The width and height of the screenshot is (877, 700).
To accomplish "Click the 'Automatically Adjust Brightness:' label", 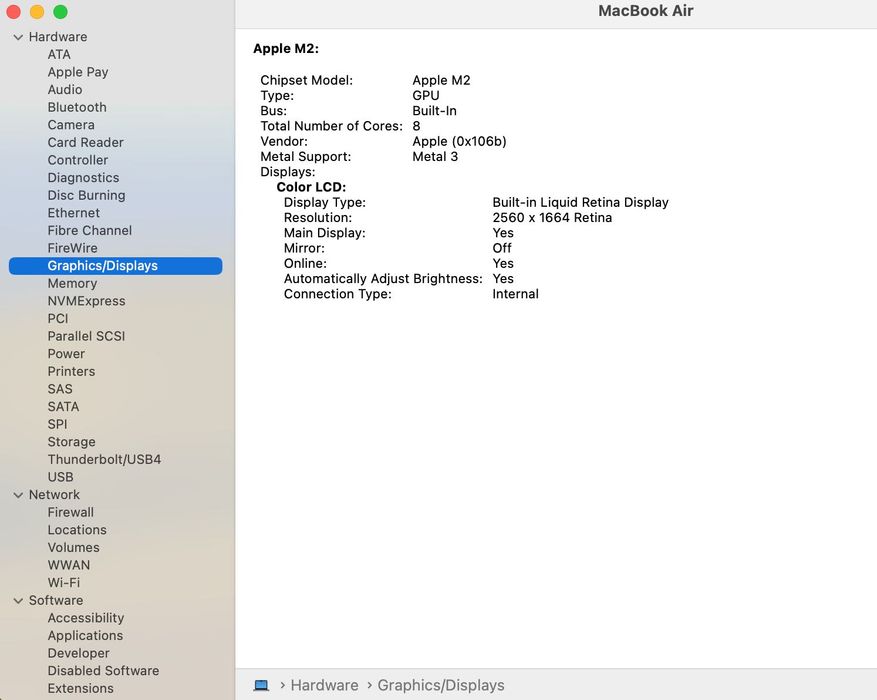I will tap(383, 279).
